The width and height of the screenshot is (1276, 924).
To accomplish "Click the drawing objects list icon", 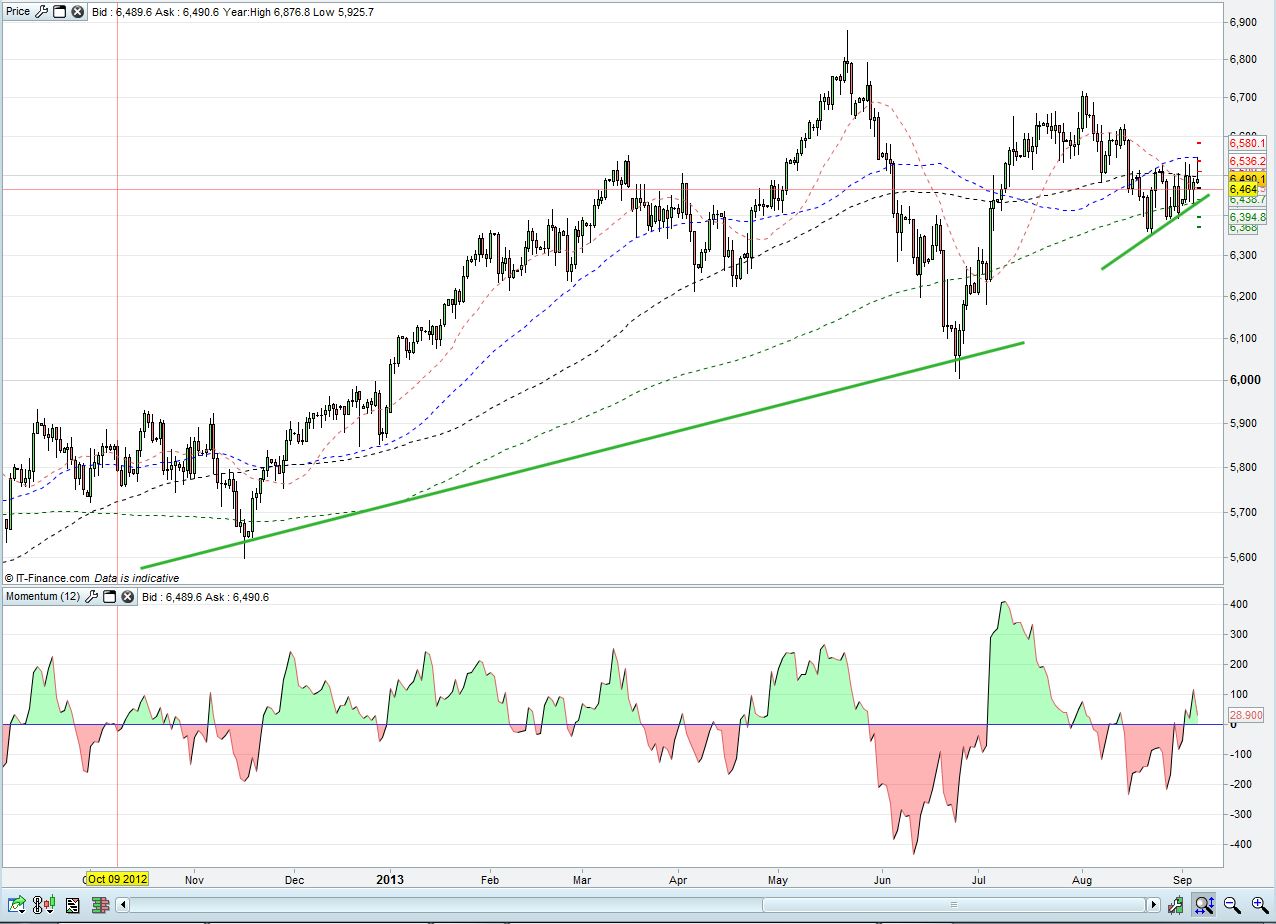I will pos(72,905).
